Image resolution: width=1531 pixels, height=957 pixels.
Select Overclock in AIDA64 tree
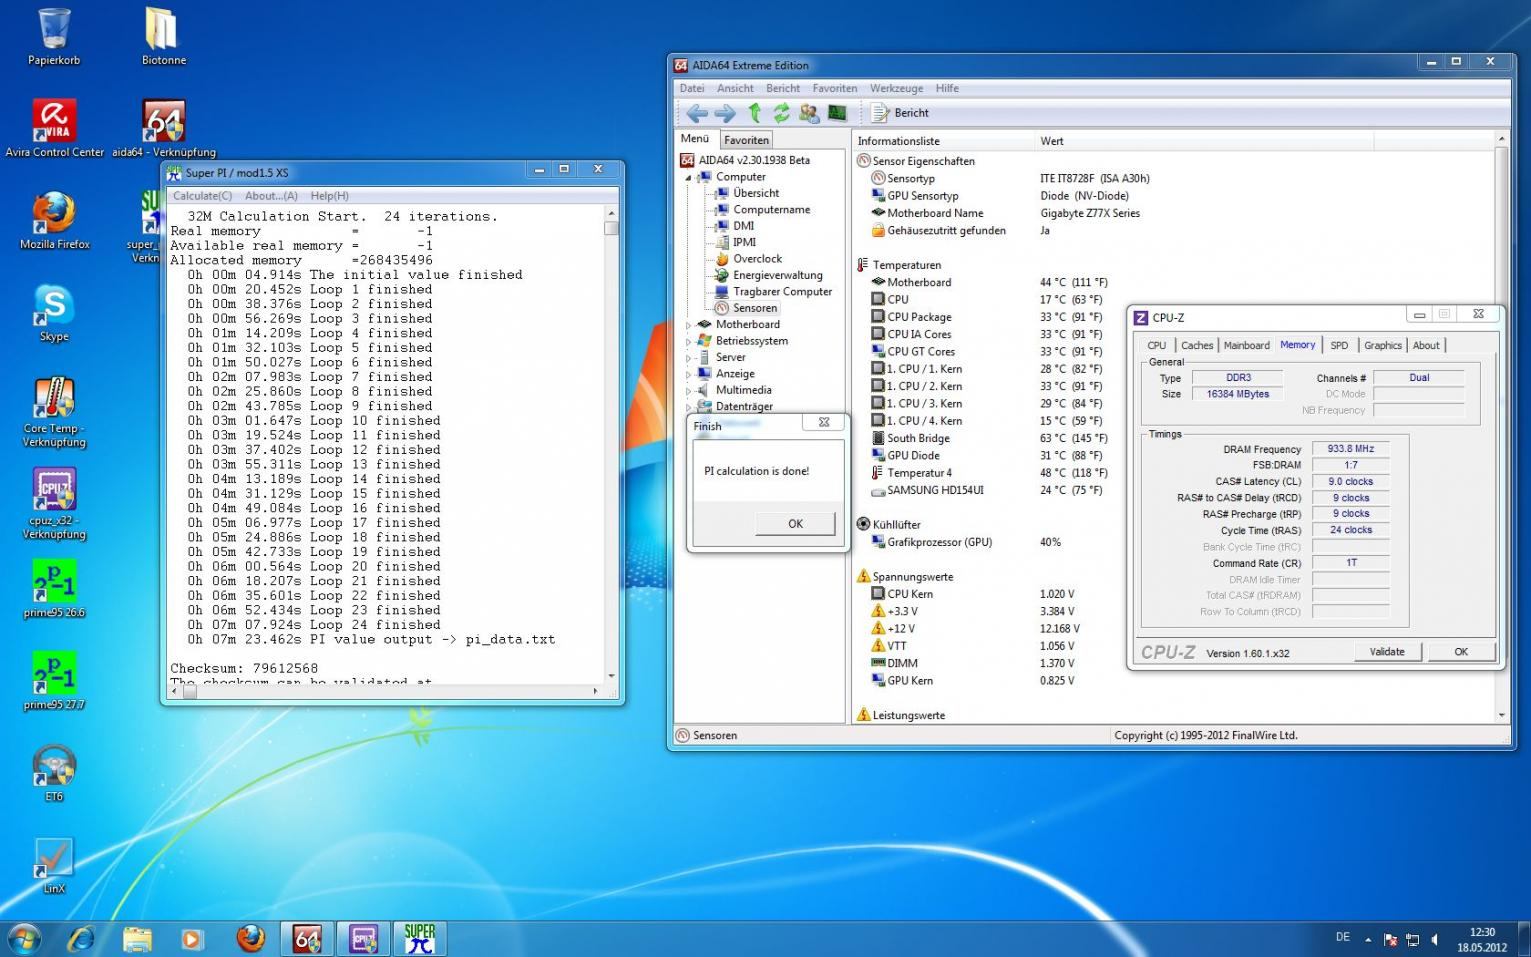(758, 259)
